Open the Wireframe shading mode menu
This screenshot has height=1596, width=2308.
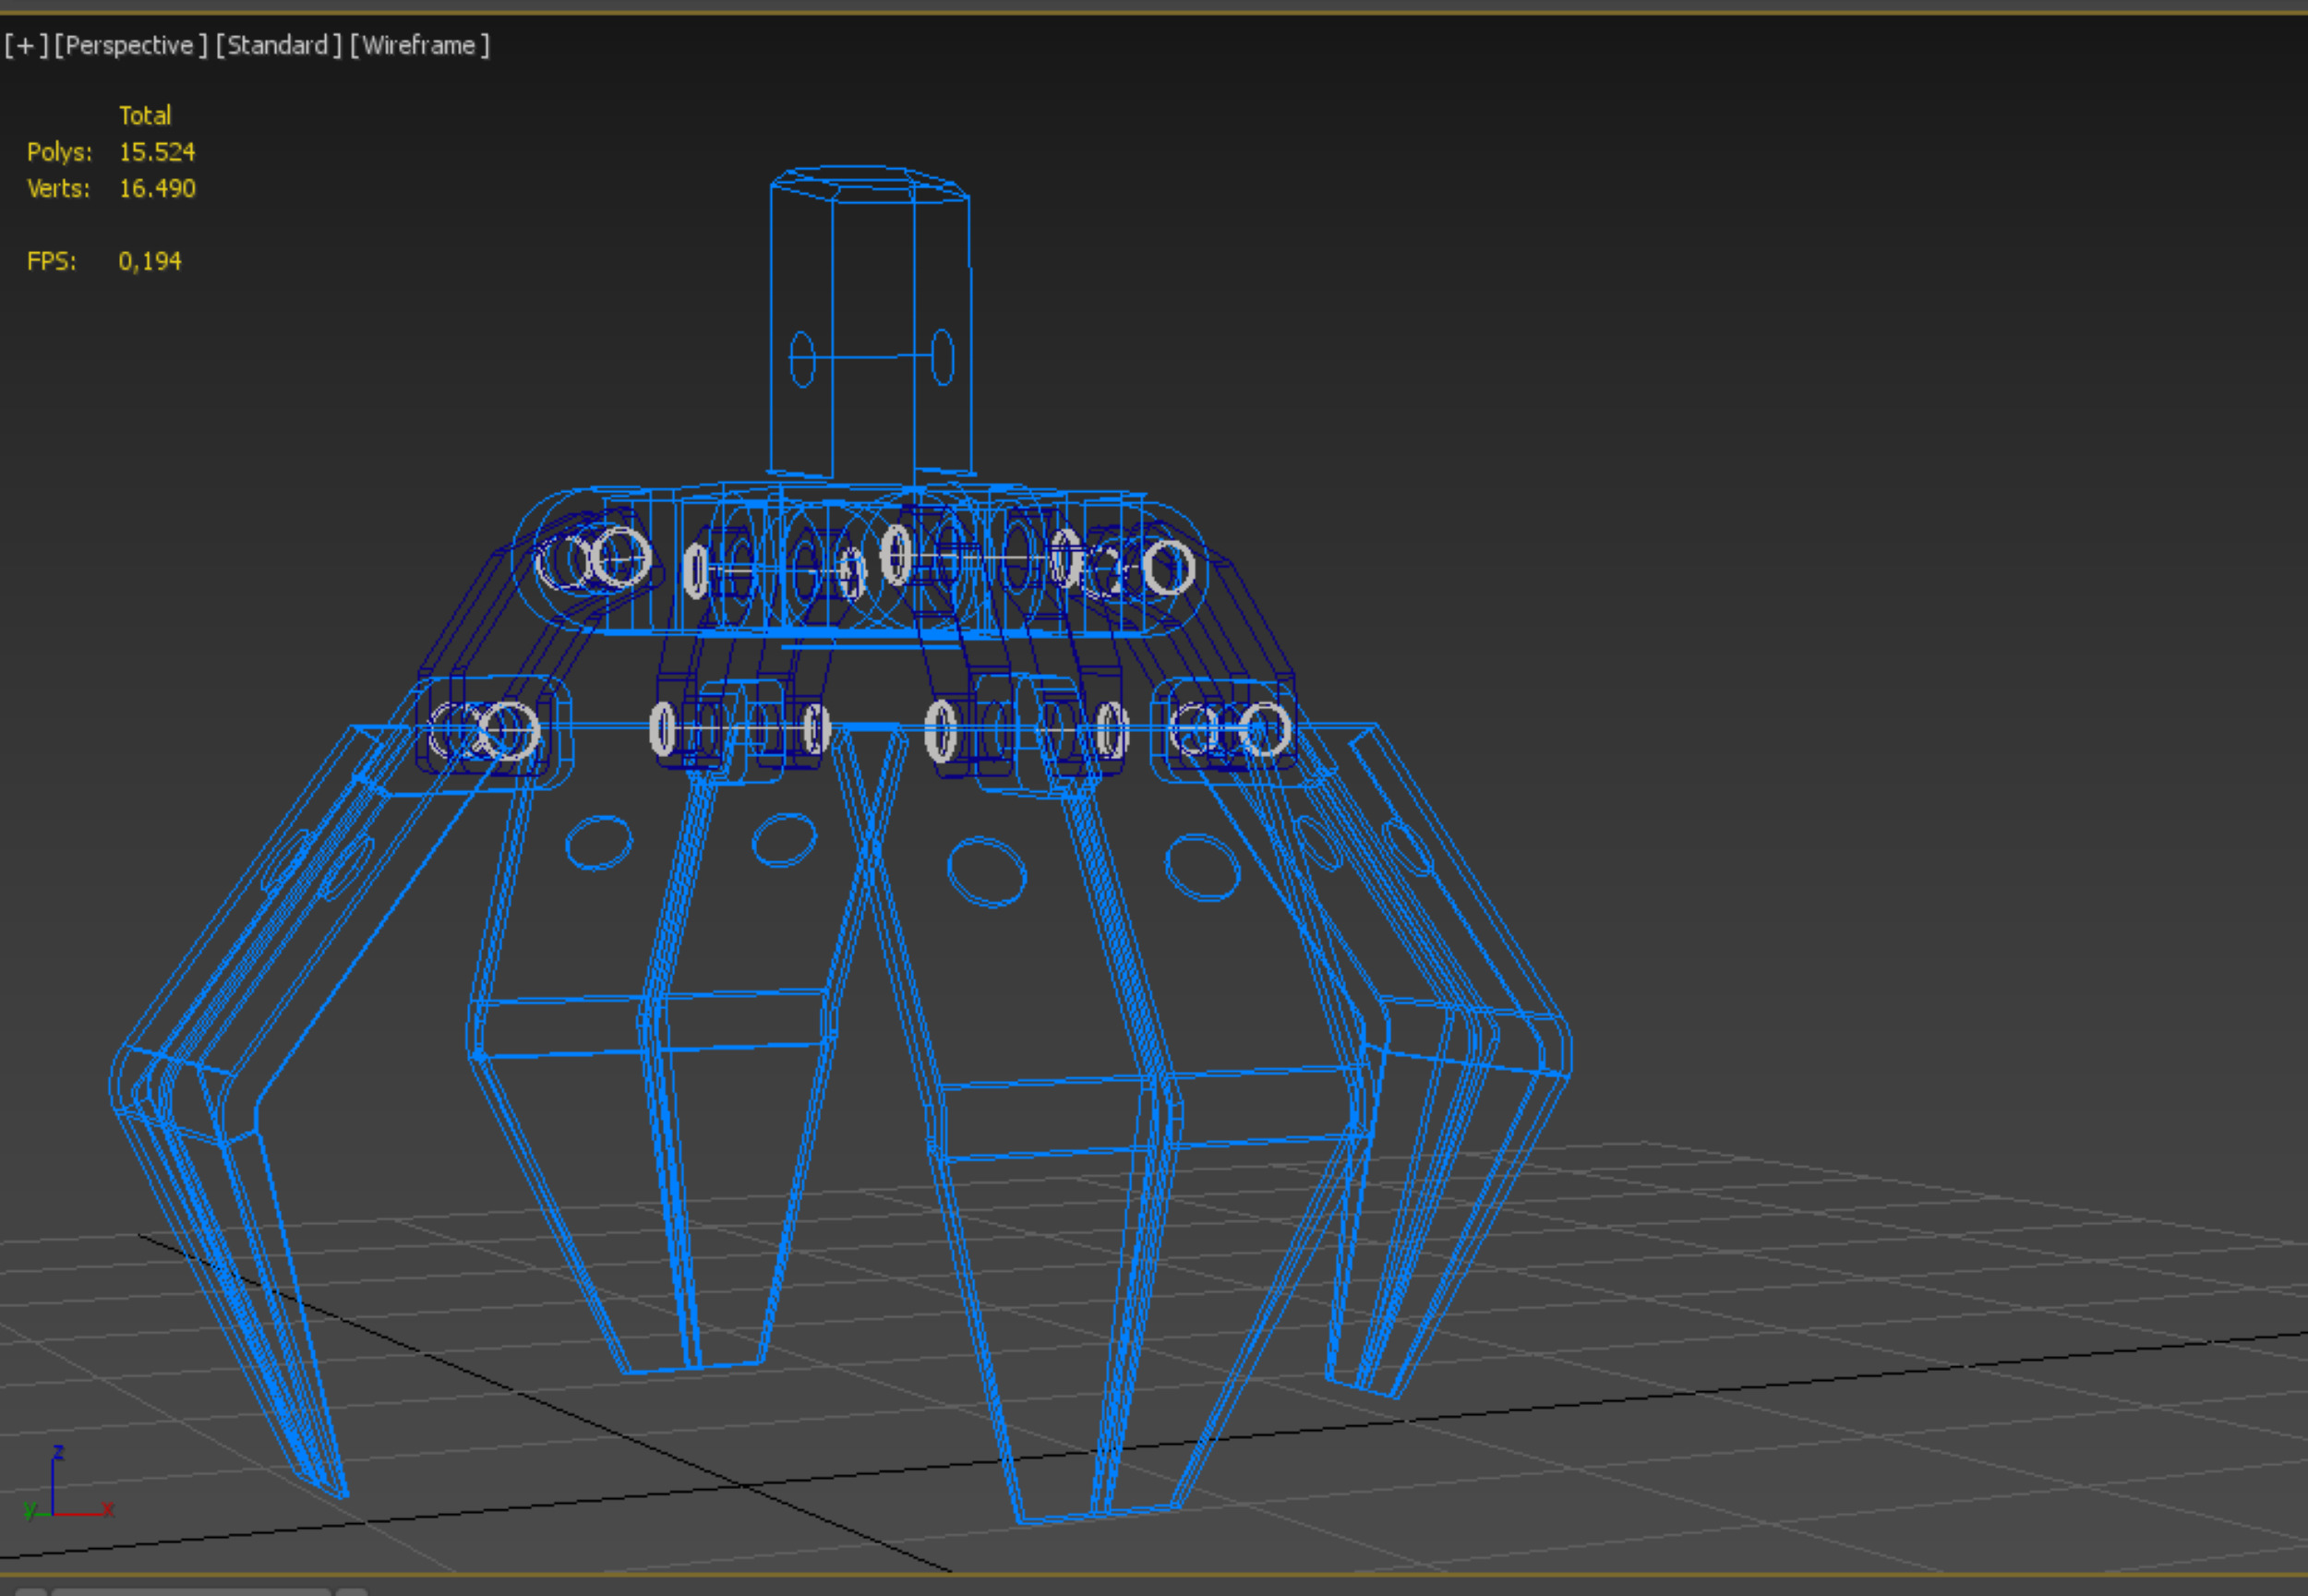coord(419,45)
